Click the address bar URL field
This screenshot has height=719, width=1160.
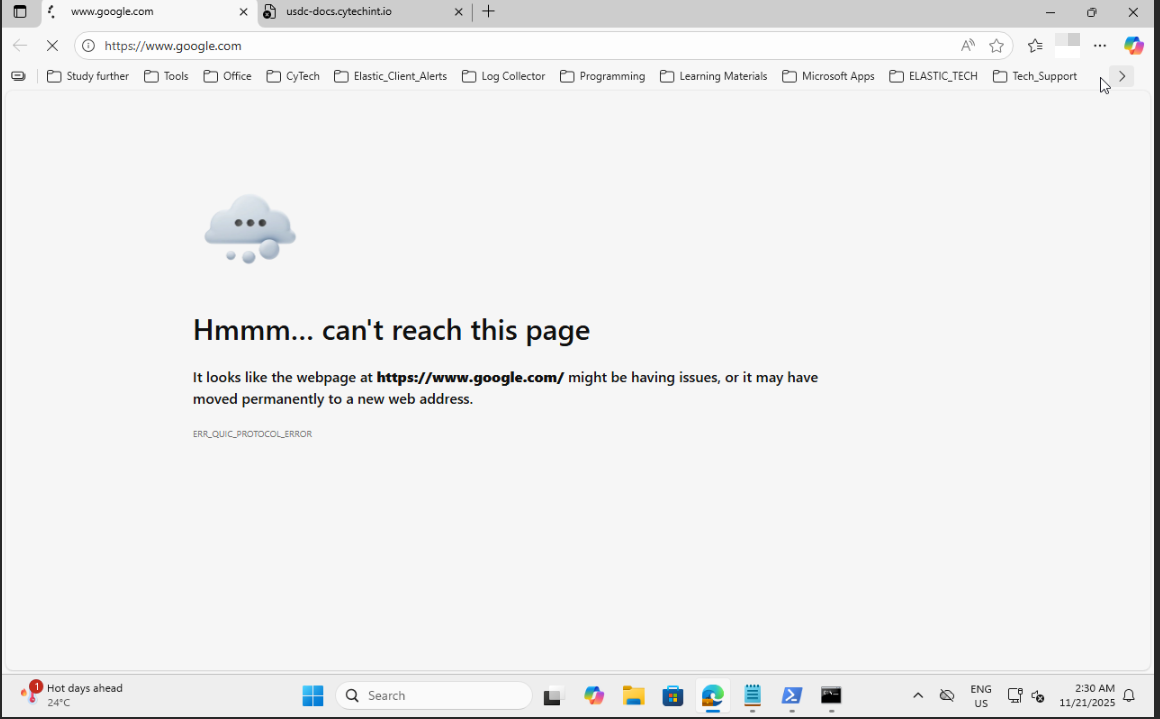click(520, 46)
